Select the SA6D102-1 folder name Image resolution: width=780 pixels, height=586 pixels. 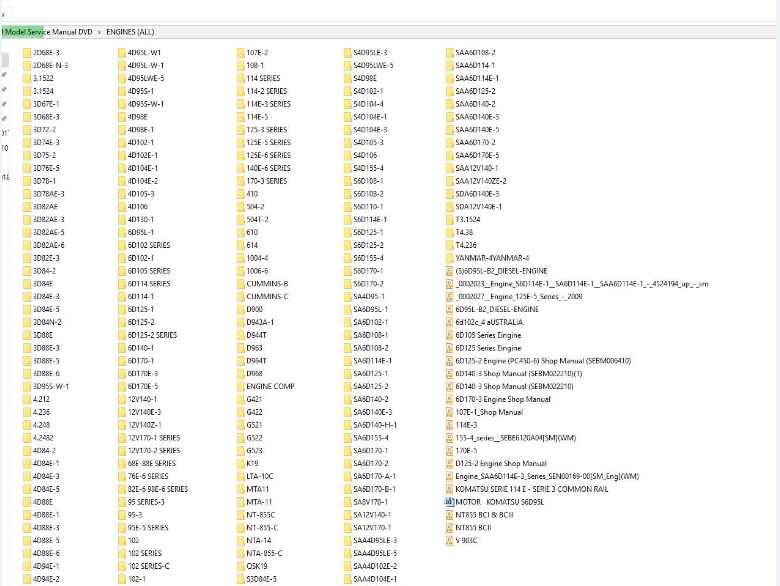pyautogui.click(x=371, y=322)
